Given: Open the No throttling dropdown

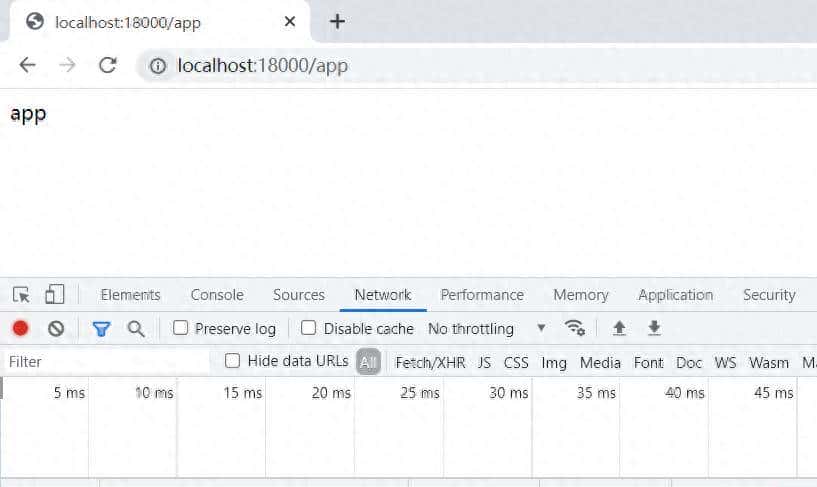Looking at the screenshot, I should pos(486,328).
